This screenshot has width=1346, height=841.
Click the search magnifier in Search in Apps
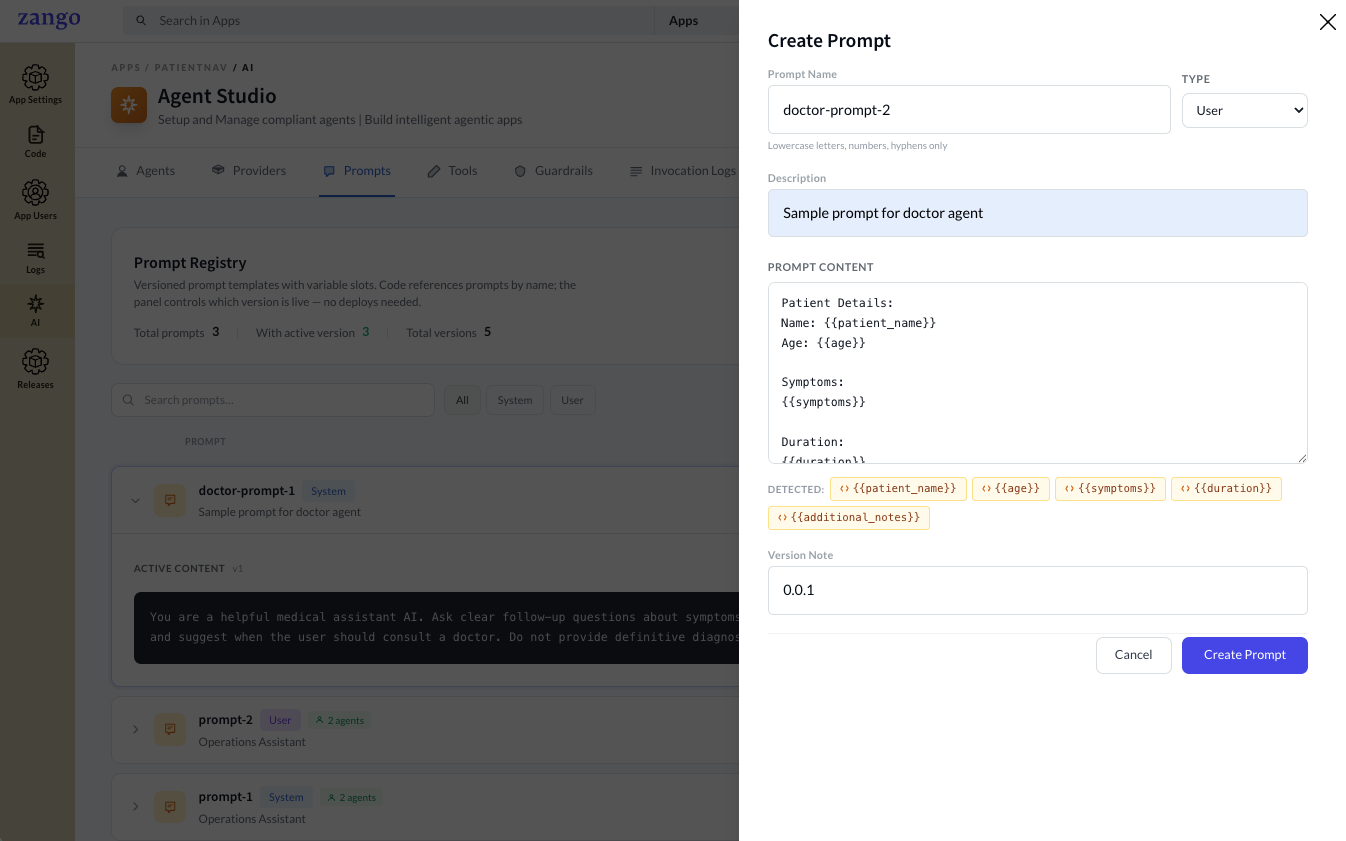coord(141,21)
